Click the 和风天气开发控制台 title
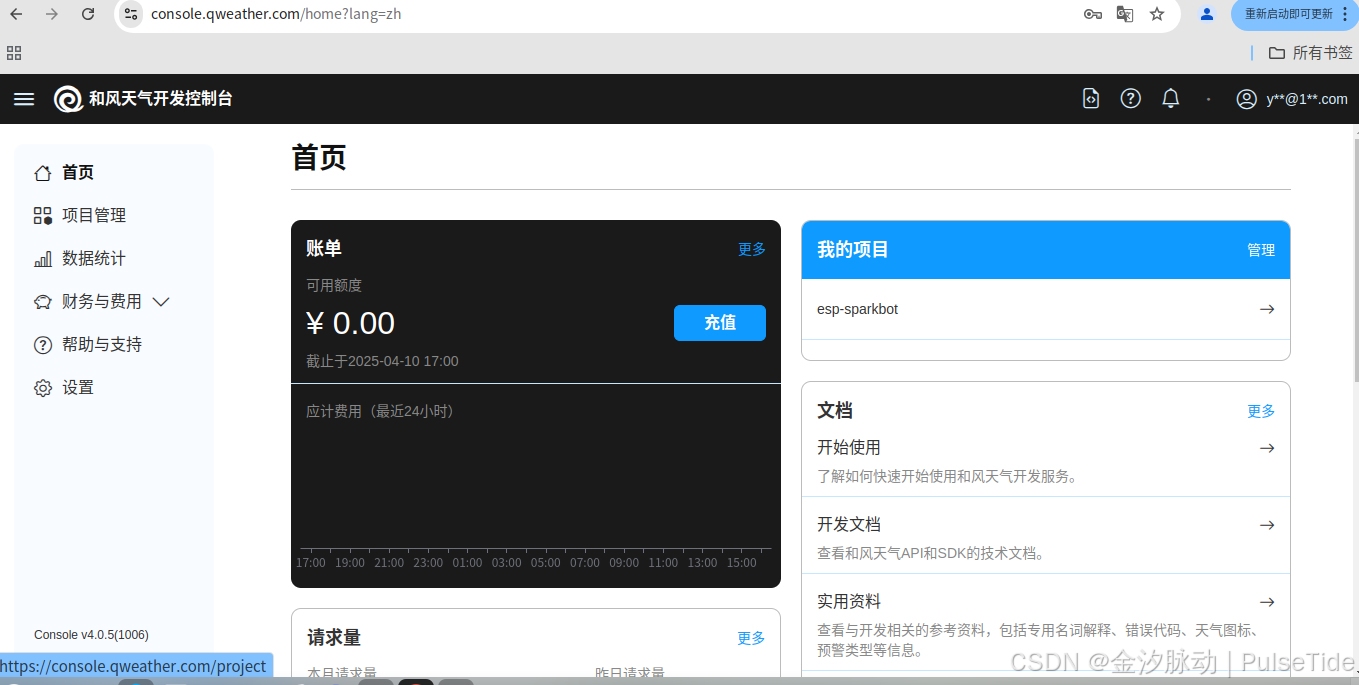 coord(161,99)
